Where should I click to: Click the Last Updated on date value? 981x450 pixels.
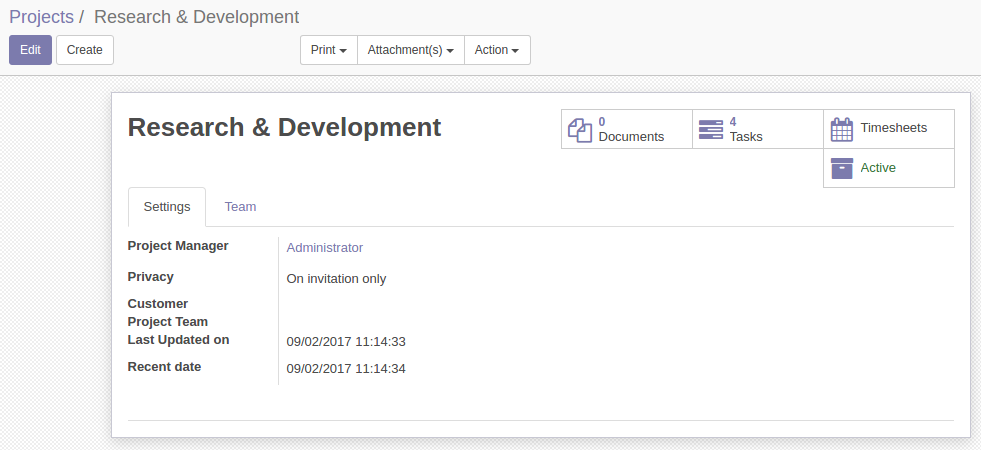[x=345, y=342]
